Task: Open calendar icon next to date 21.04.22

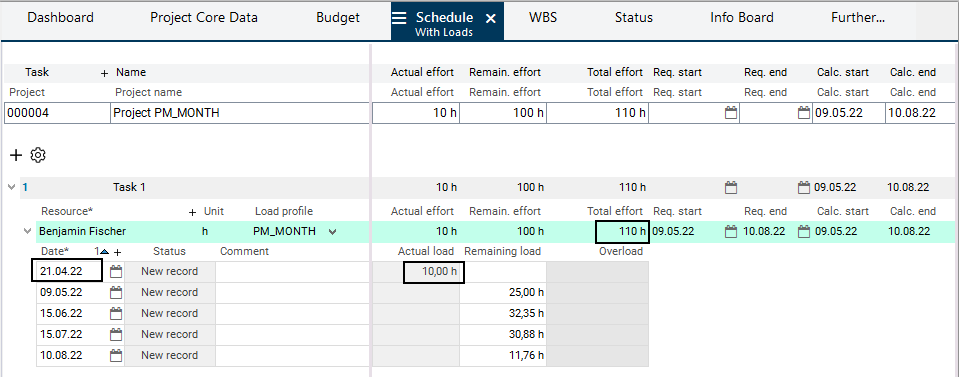Action: pyautogui.click(x=116, y=271)
